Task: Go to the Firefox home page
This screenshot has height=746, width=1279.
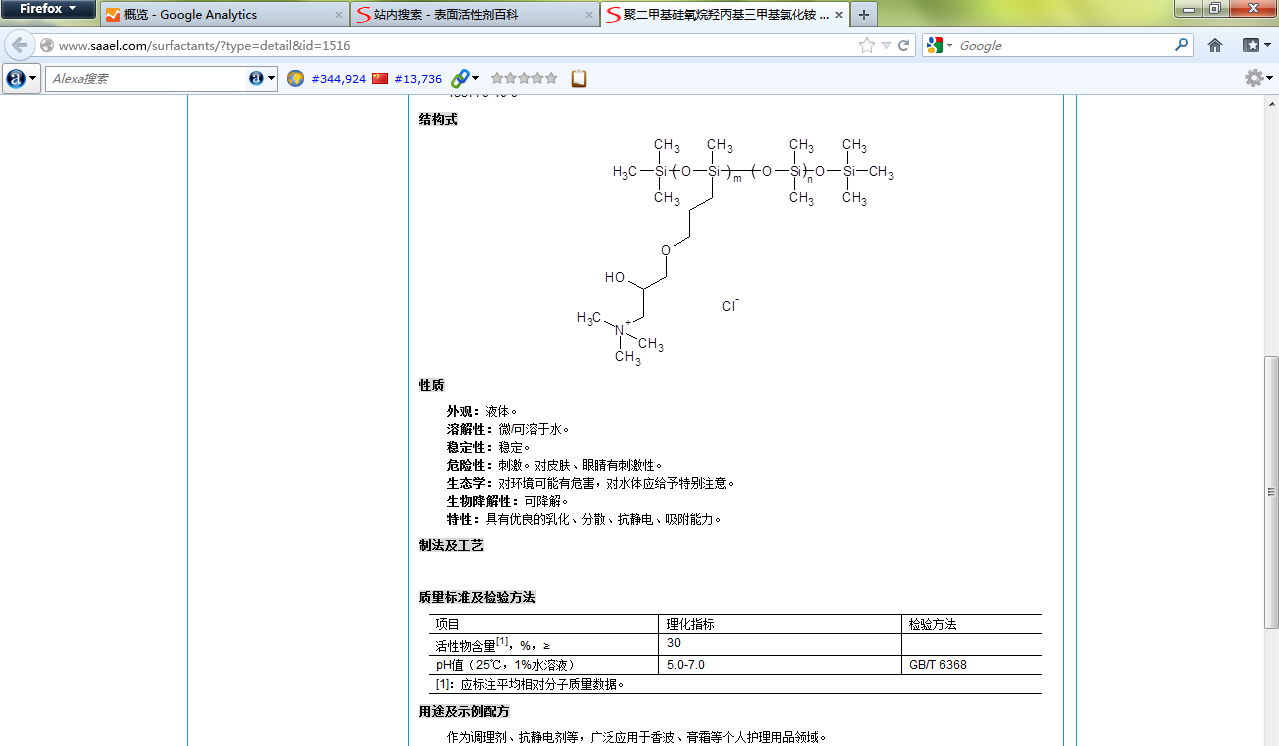Action: (1215, 45)
